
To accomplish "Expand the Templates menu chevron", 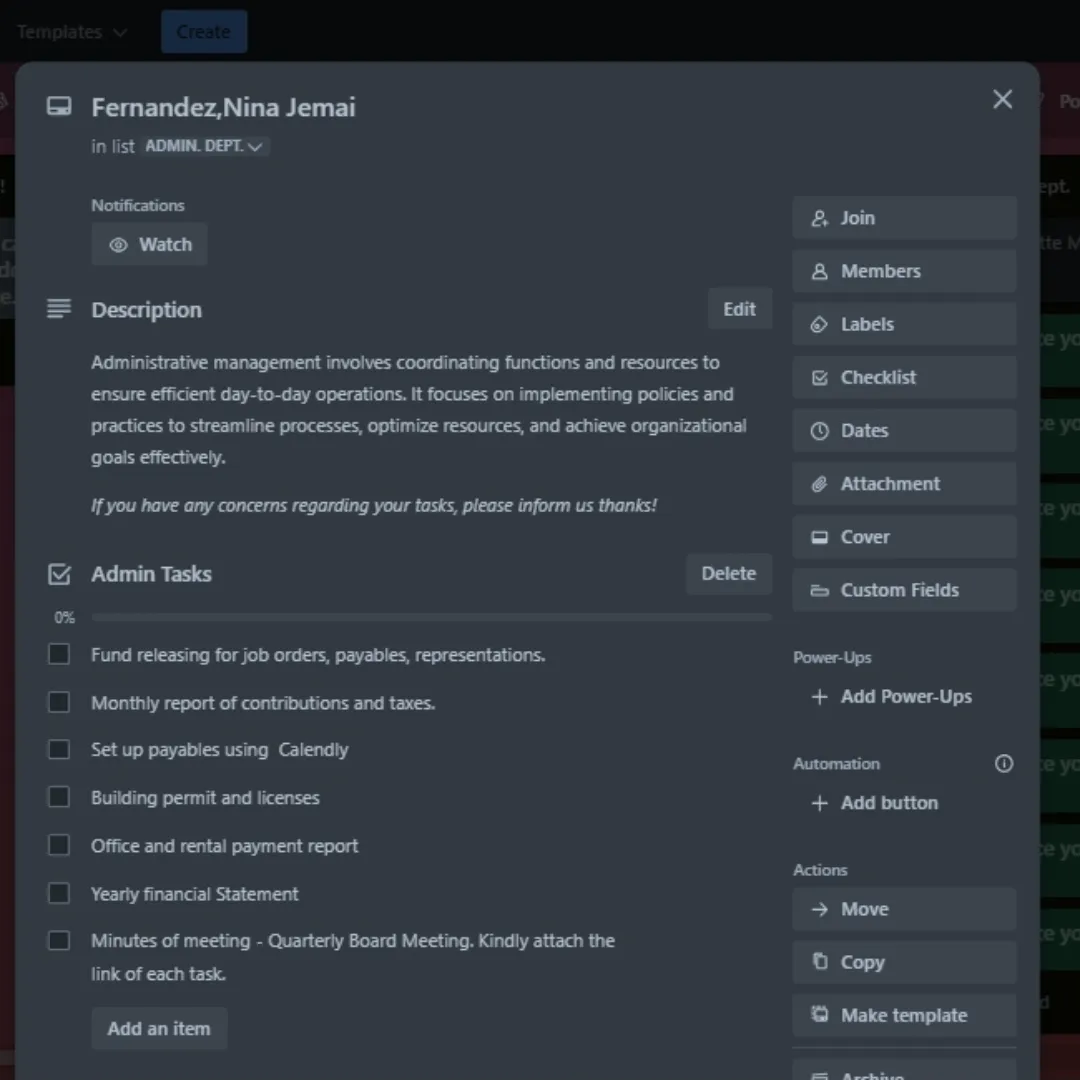I will (121, 32).
